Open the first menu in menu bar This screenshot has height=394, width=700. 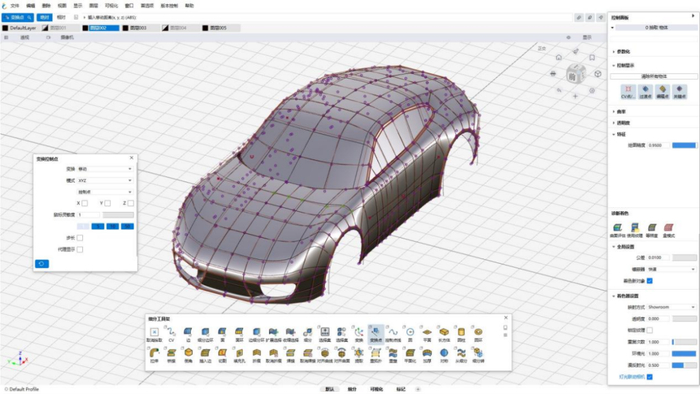[15, 6]
